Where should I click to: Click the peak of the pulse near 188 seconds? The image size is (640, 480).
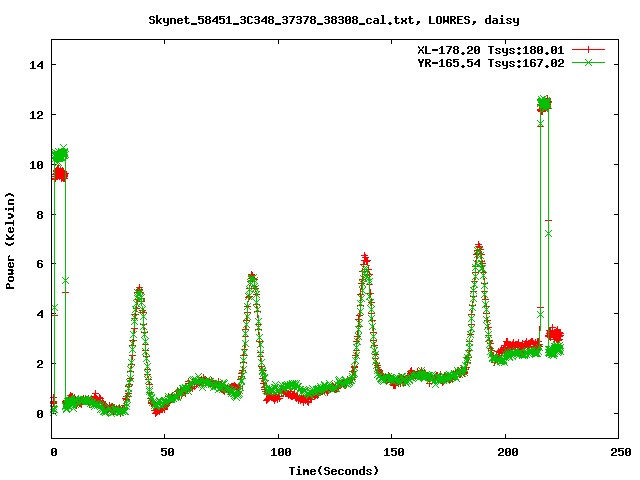tap(479, 248)
